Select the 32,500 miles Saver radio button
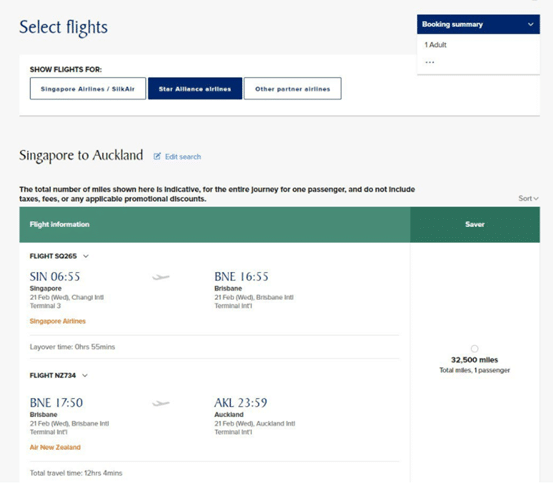Viewport: 553px width, 485px height. tap(474, 348)
